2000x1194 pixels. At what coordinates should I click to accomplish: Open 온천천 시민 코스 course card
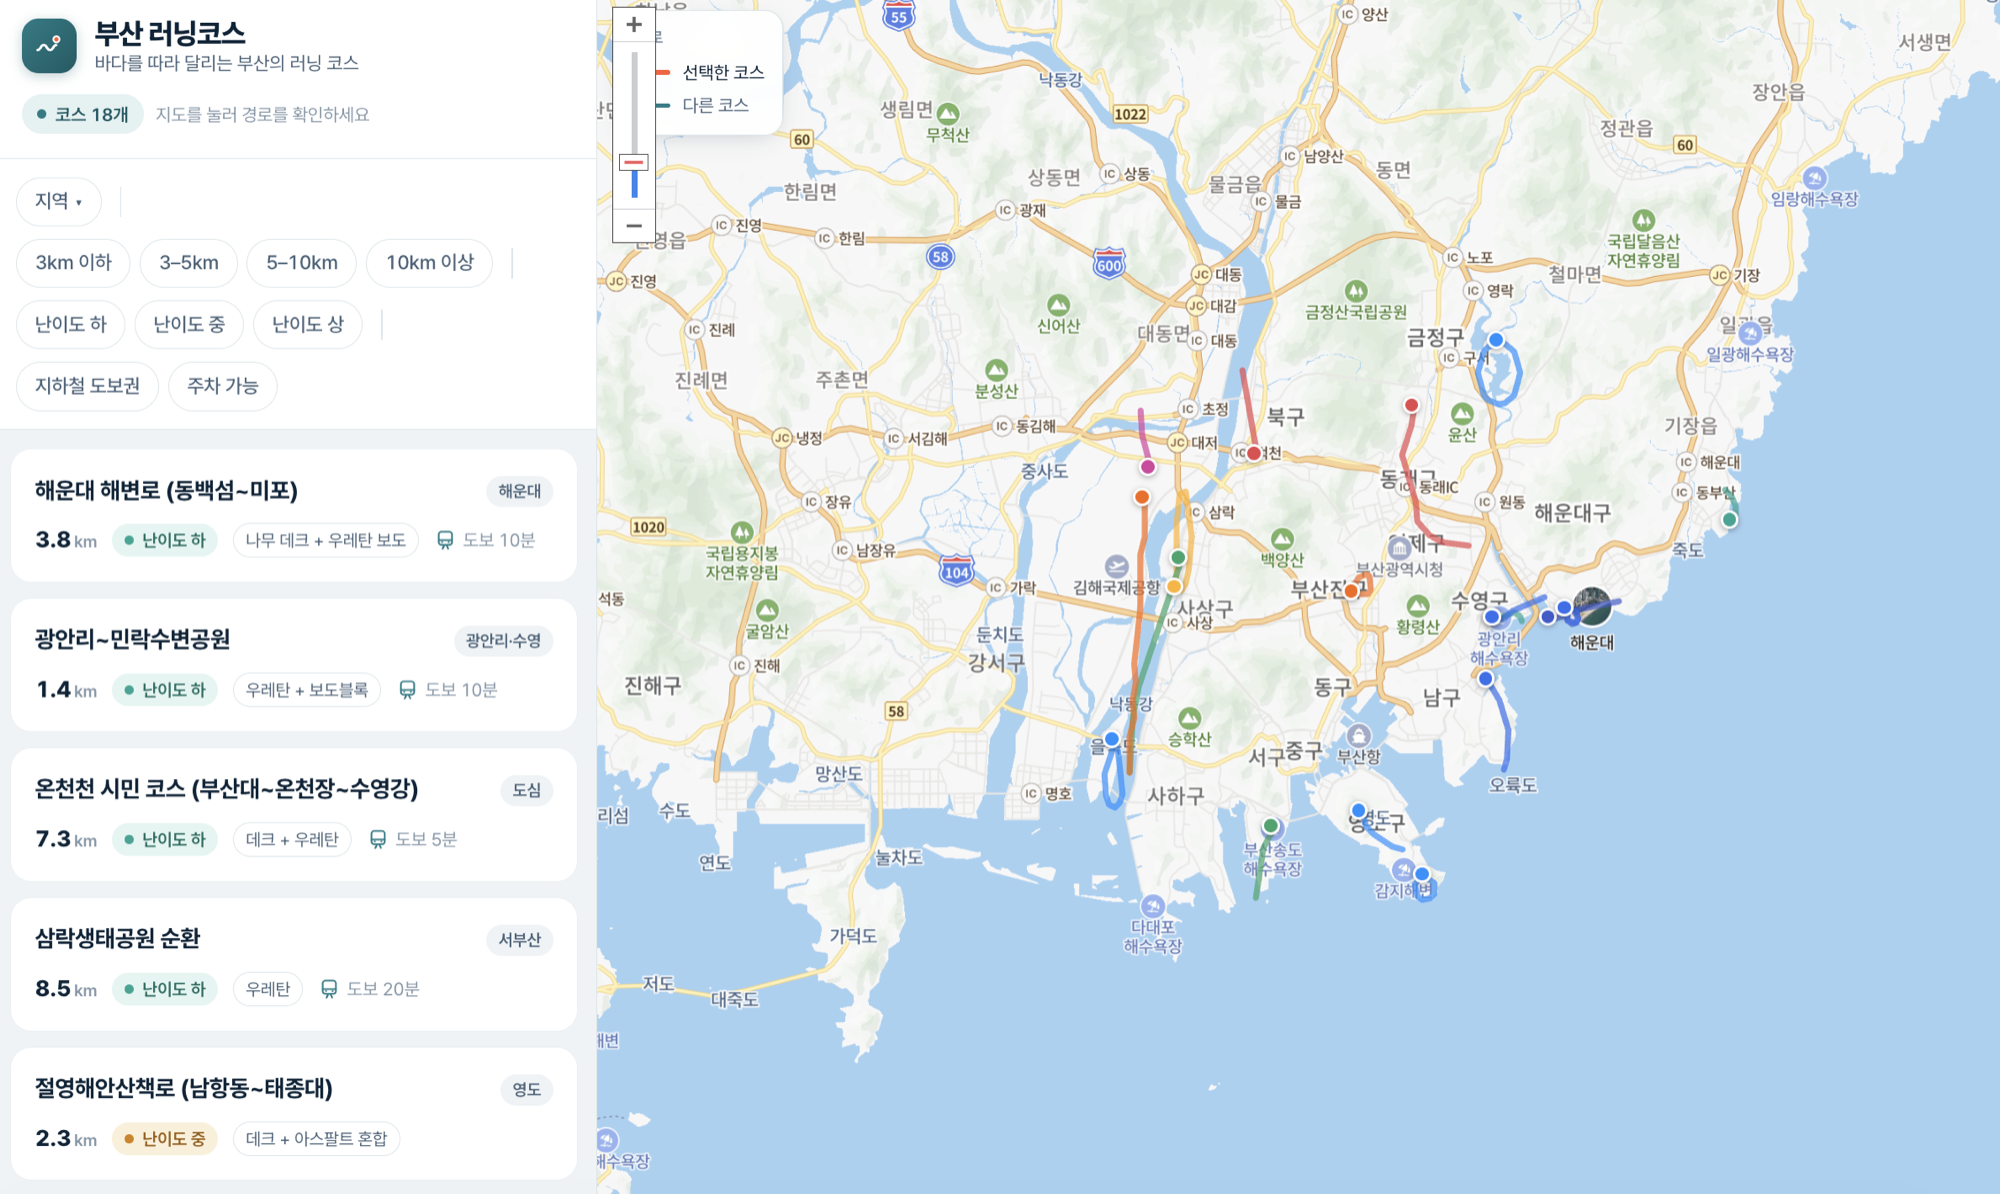click(x=294, y=815)
